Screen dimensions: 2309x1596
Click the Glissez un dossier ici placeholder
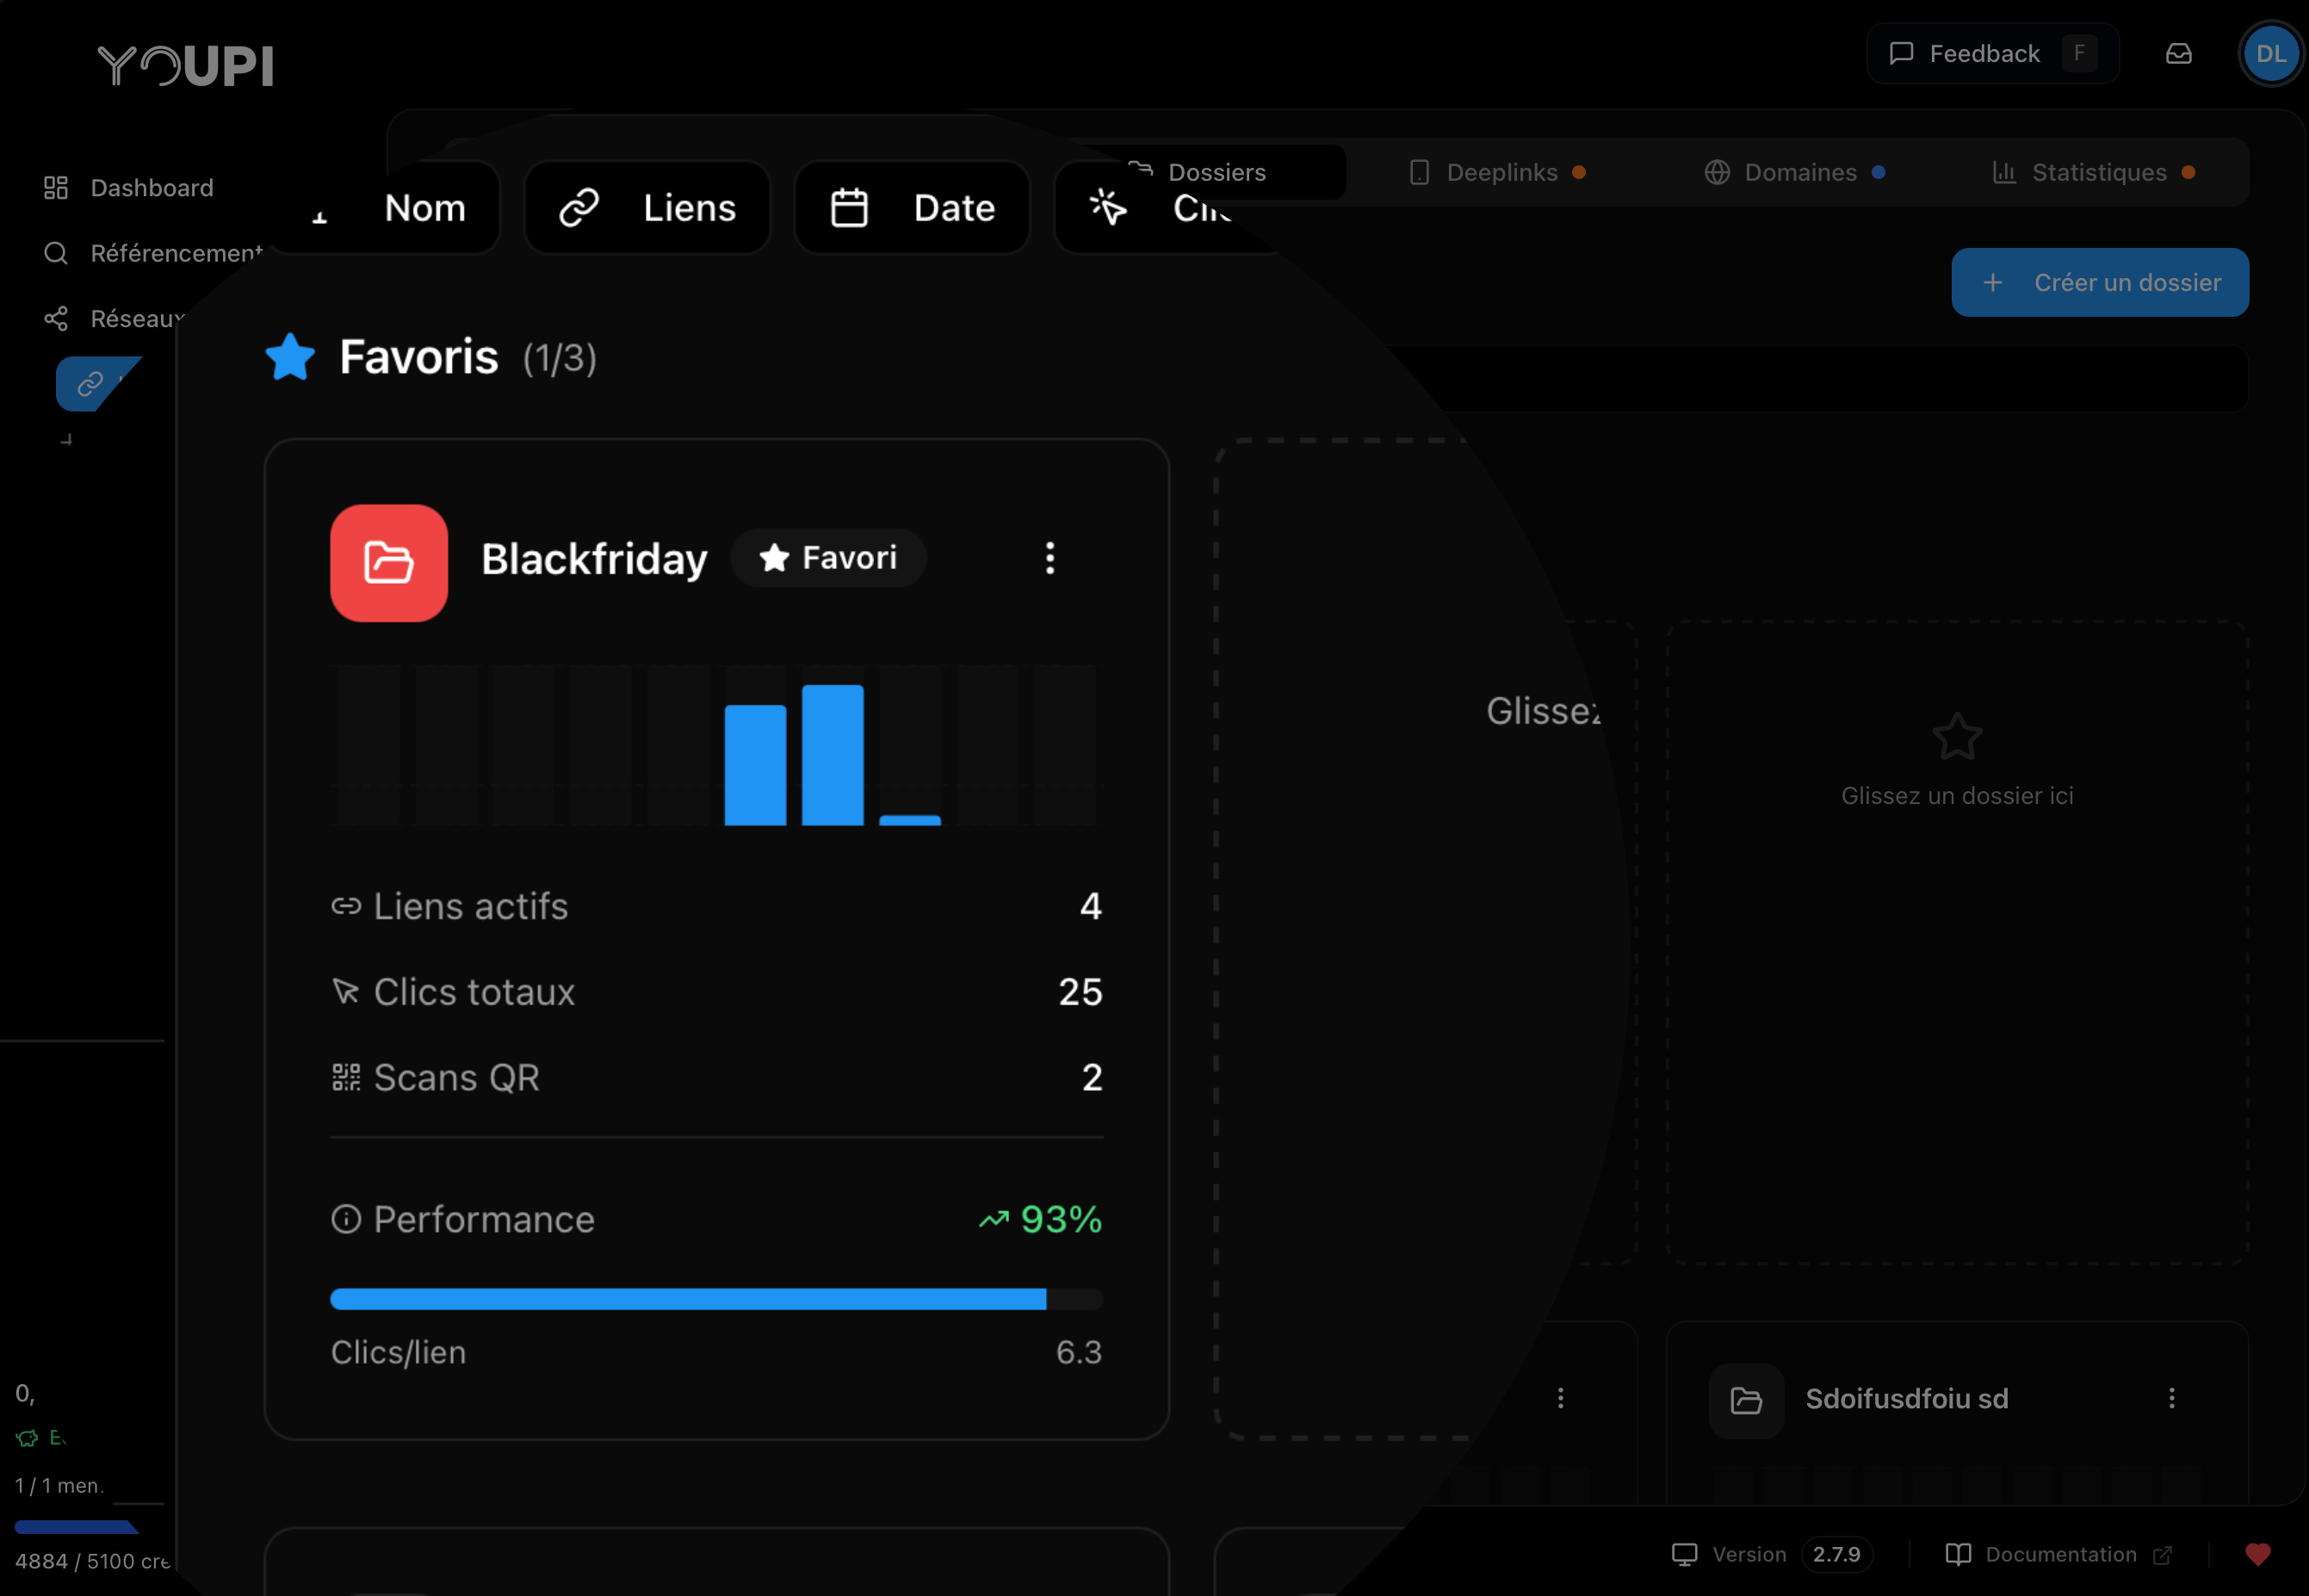[1956, 795]
